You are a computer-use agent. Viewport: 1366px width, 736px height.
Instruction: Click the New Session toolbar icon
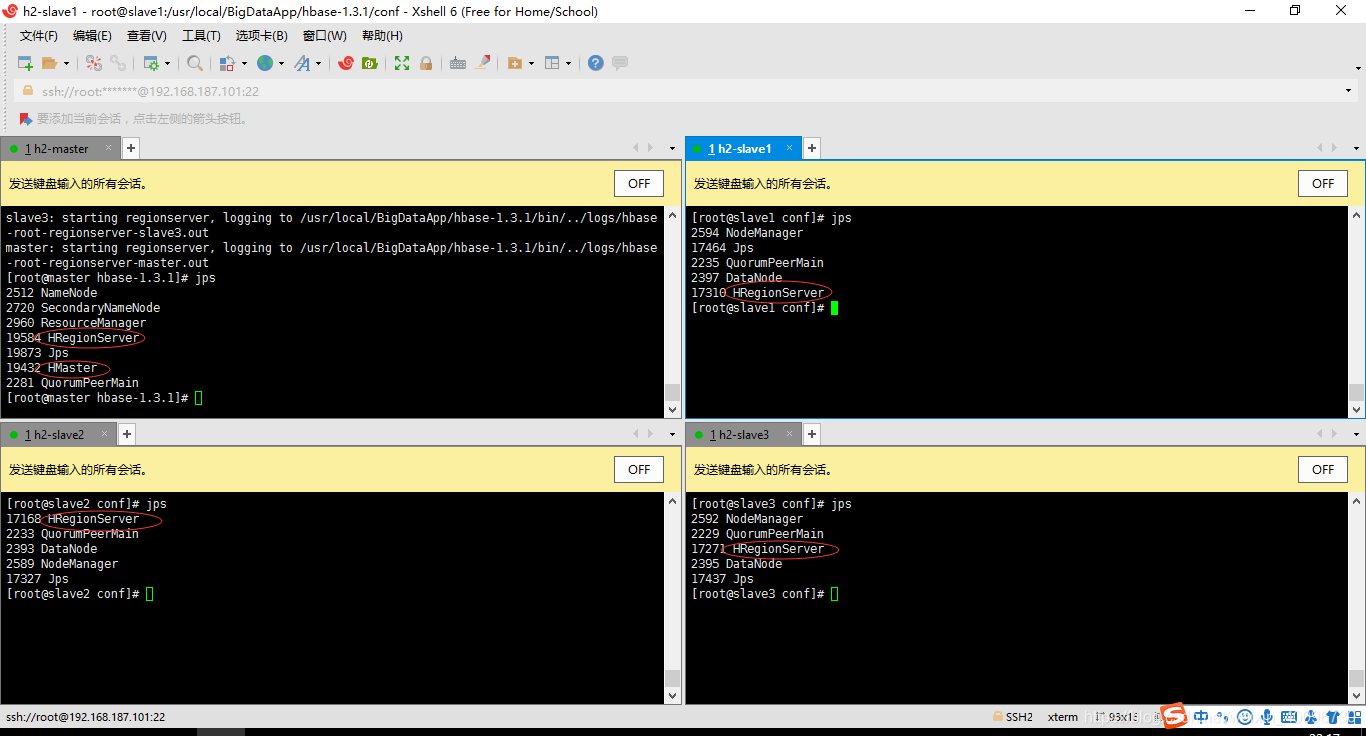26,63
